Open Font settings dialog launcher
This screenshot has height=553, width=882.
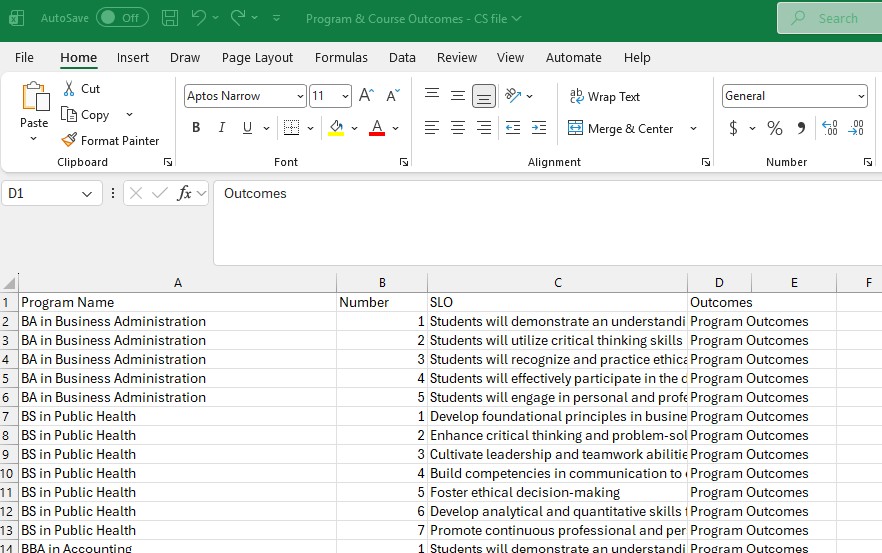tap(403, 162)
